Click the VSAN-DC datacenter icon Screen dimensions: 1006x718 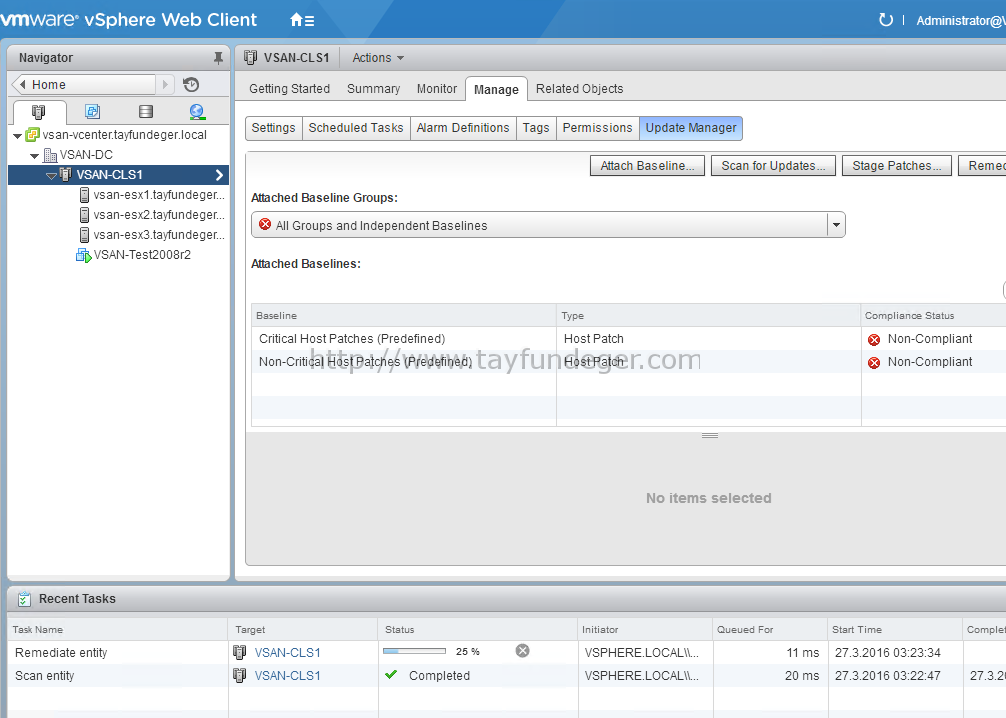(x=49, y=155)
